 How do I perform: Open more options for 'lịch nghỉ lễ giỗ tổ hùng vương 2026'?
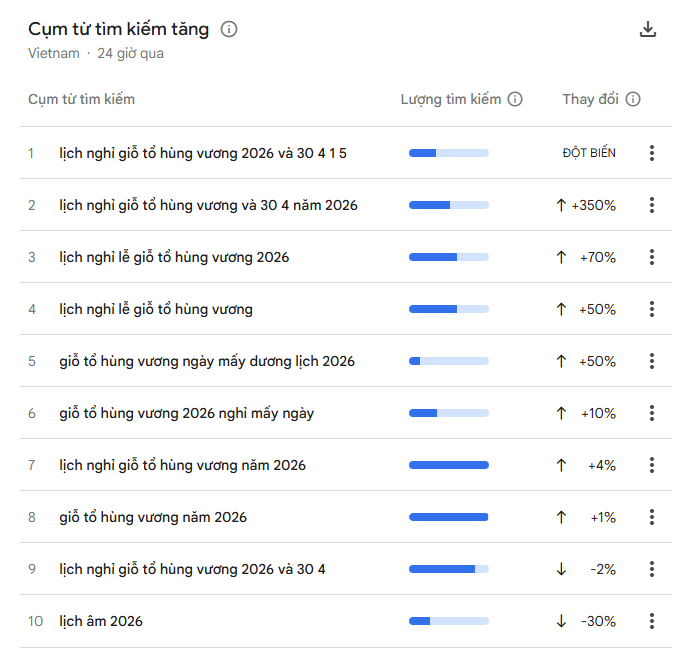pyautogui.click(x=651, y=257)
